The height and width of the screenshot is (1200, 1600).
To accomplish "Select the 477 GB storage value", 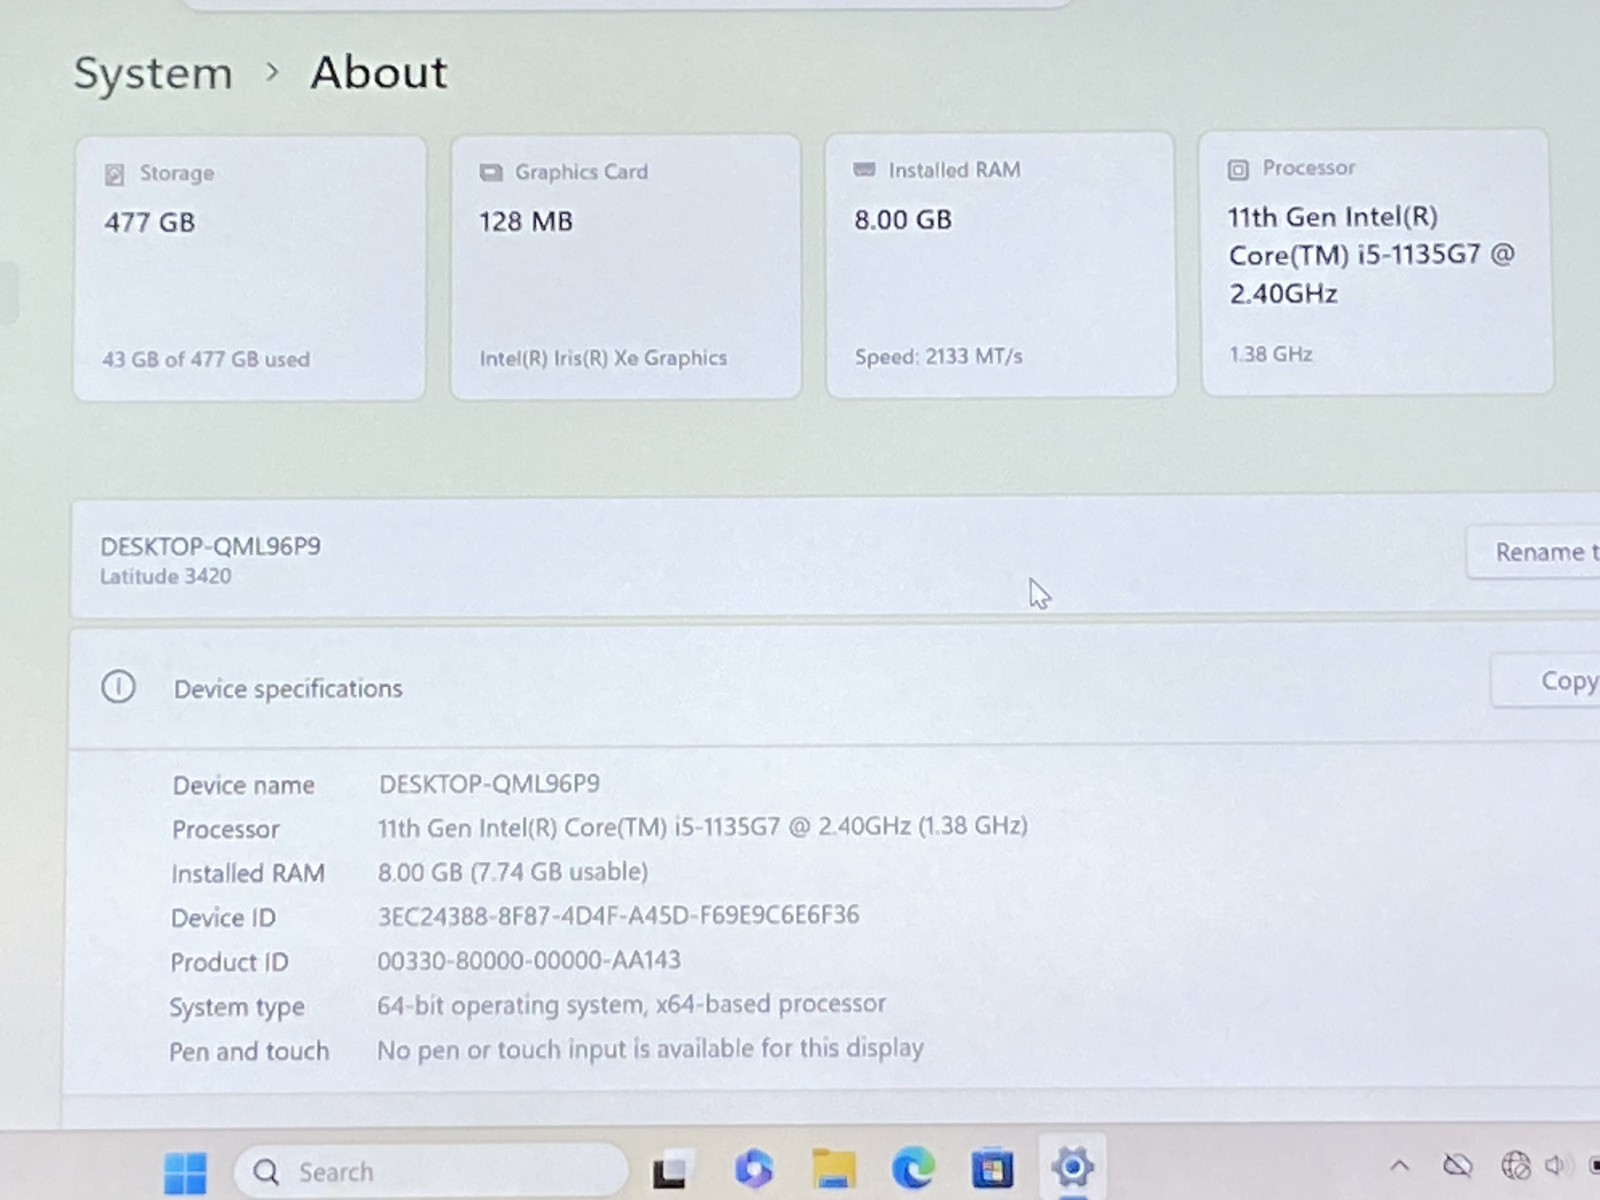I will pyautogui.click(x=150, y=222).
